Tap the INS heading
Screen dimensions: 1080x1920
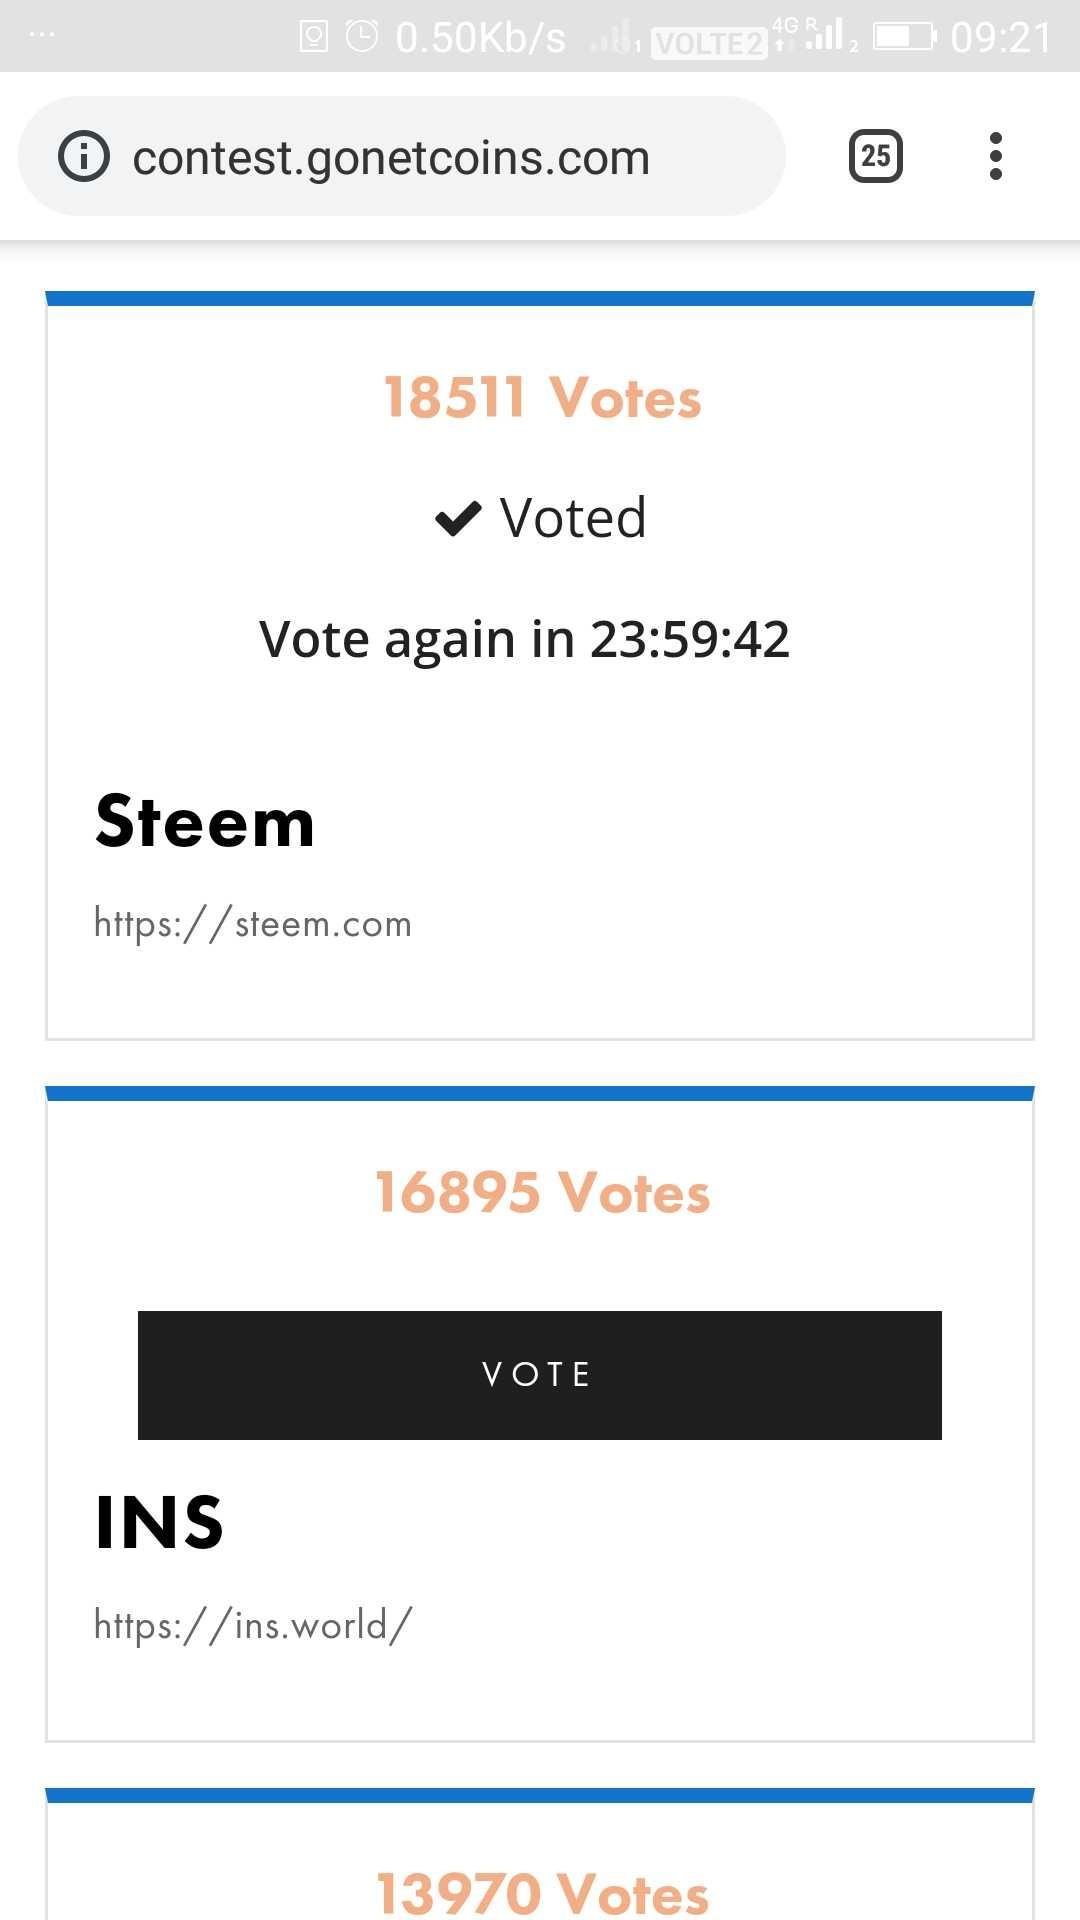[159, 1523]
